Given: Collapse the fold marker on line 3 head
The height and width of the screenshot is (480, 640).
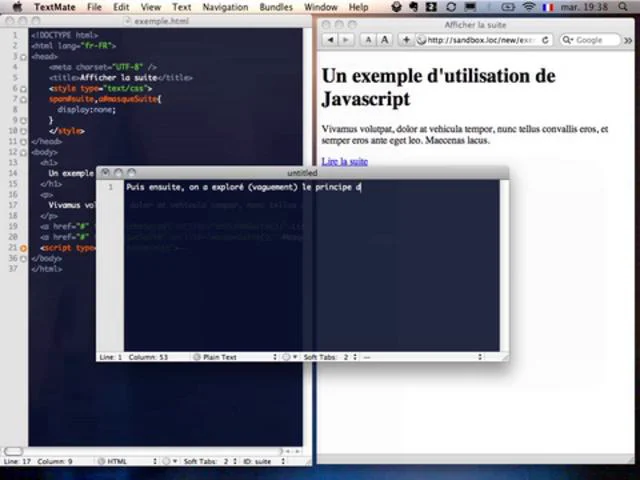Looking at the screenshot, I should click(x=24, y=57).
